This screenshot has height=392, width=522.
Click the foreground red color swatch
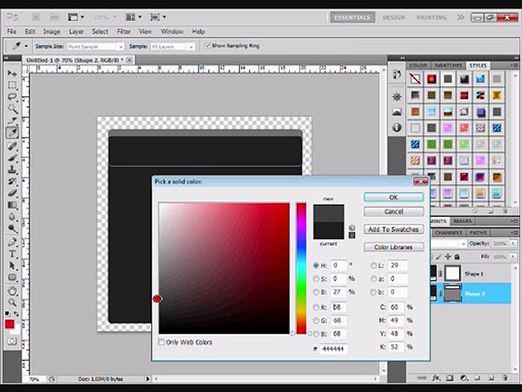(x=10, y=324)
